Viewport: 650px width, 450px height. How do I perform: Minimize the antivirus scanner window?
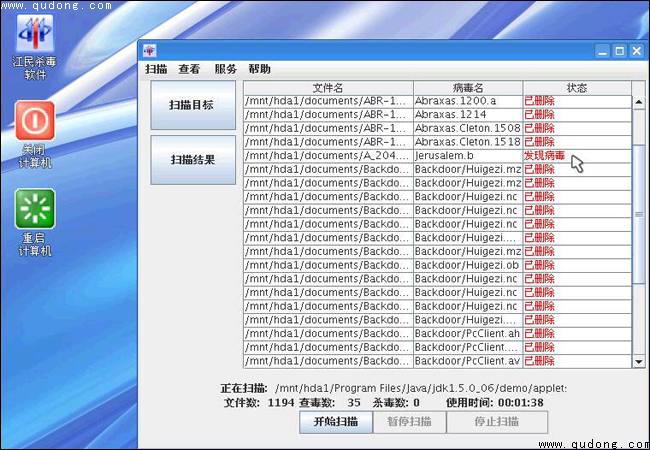pyautogui.click(x=602, y=51)
